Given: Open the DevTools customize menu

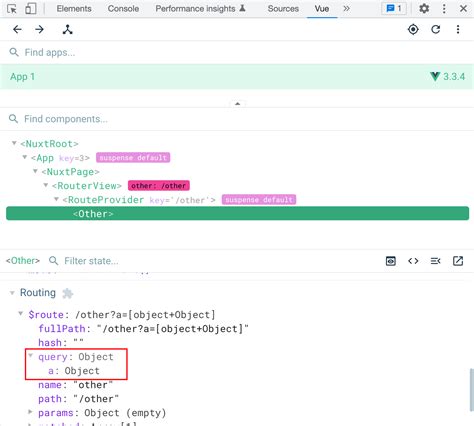Looking at the screenshot, I should (444, 8).
